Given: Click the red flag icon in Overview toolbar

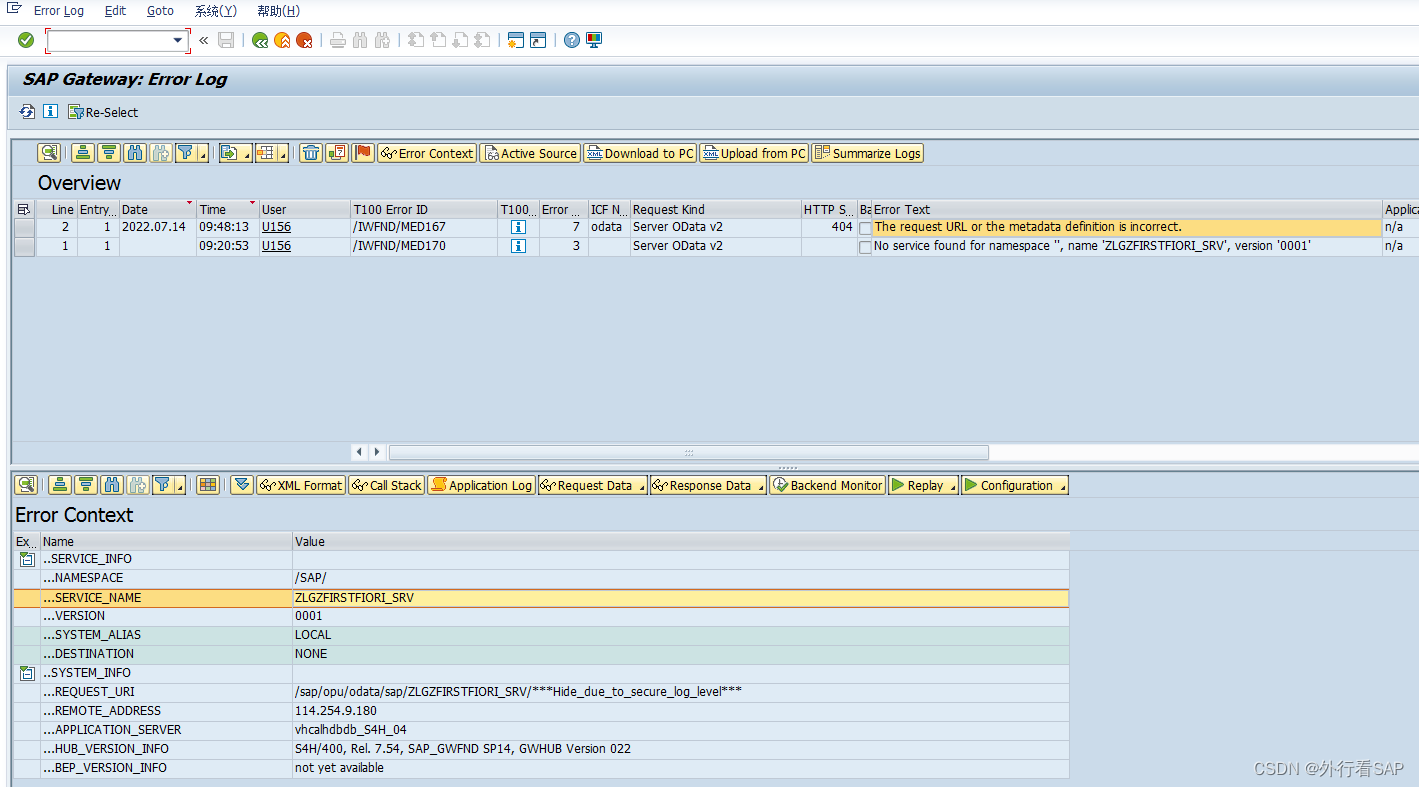Looking at the screenshot, I should (363, 153).
